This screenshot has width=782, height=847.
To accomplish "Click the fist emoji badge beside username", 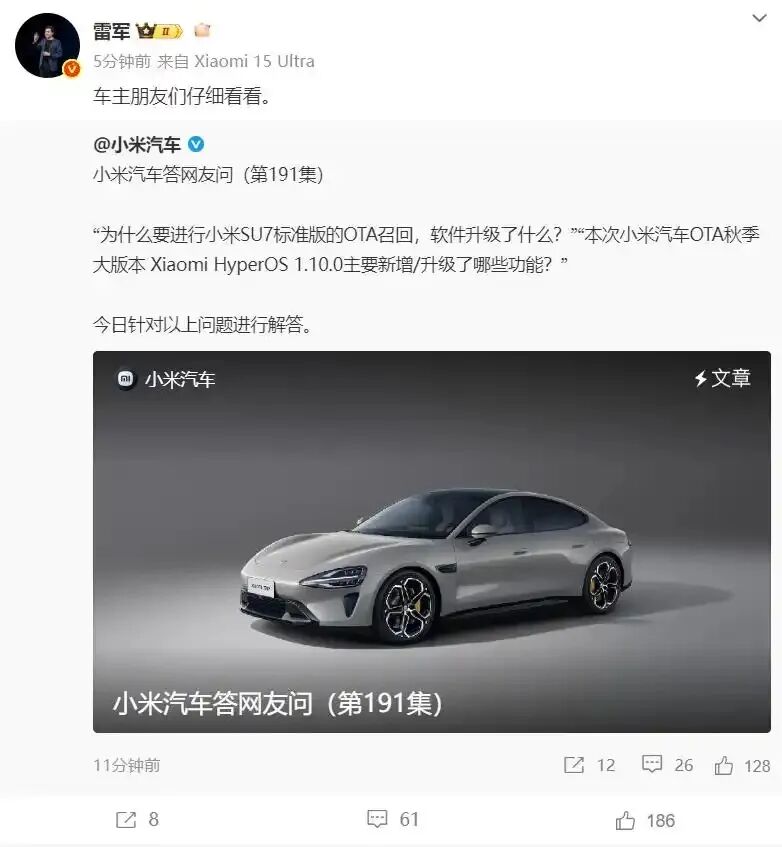I will click(202, 30).
